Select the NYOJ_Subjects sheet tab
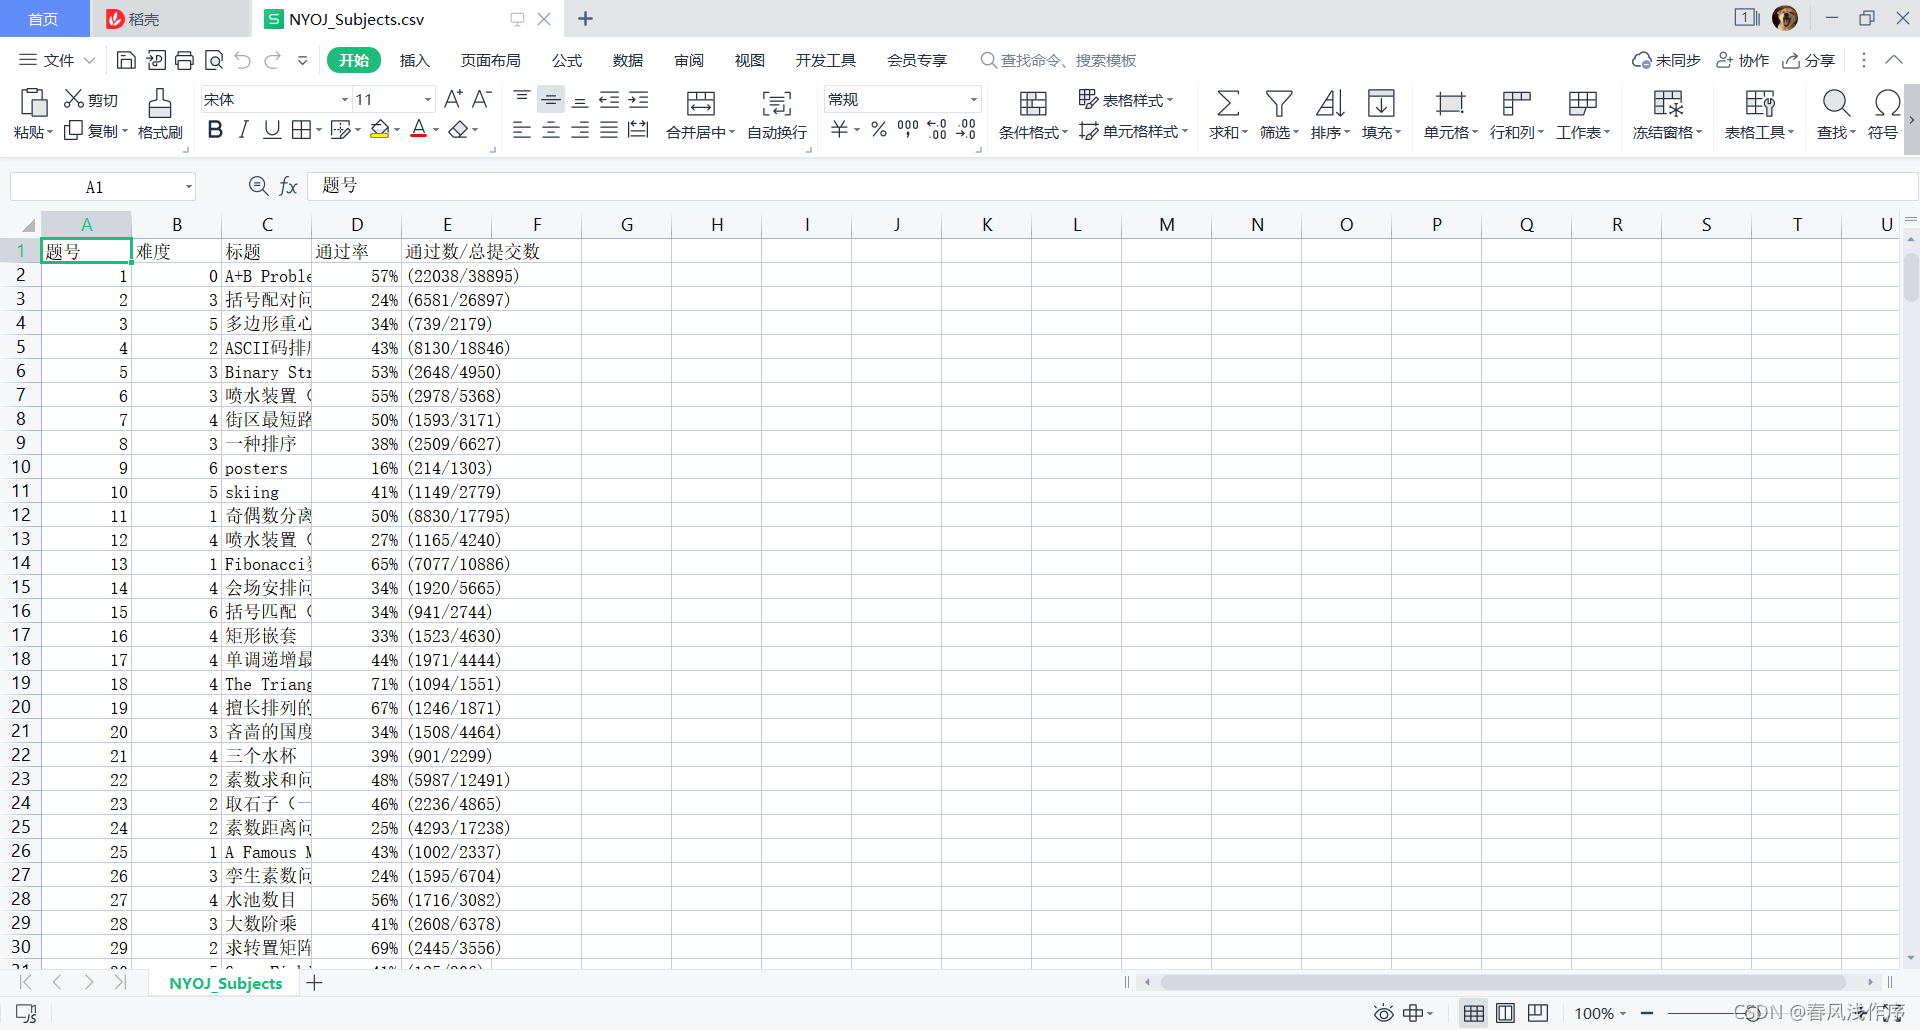 226,983
